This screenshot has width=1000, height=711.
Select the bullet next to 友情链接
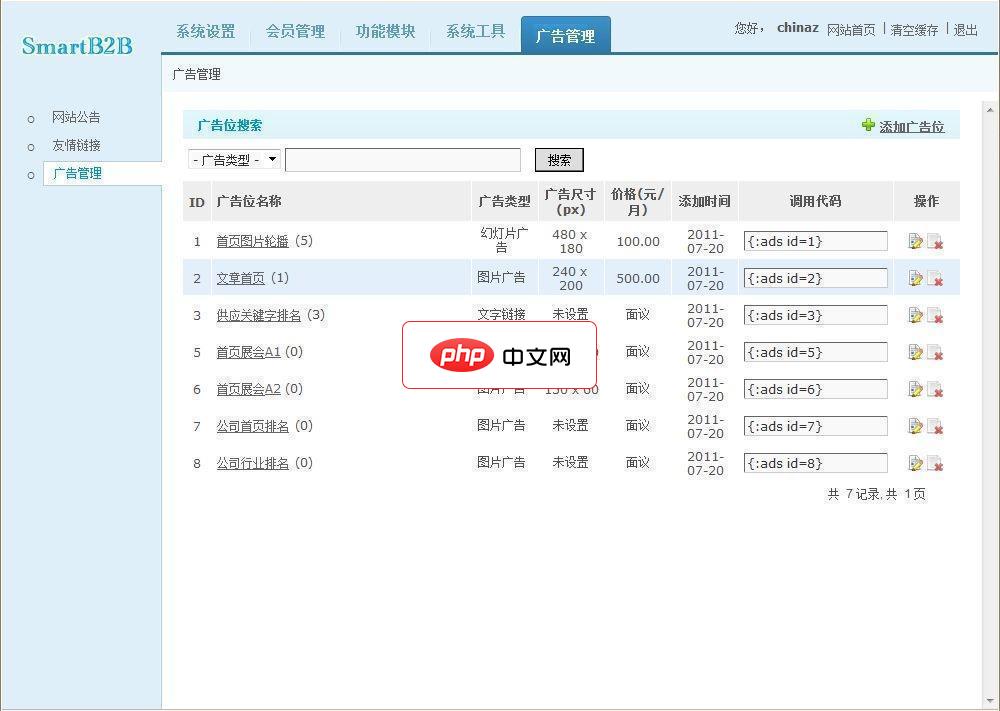[x=33, y=145]
